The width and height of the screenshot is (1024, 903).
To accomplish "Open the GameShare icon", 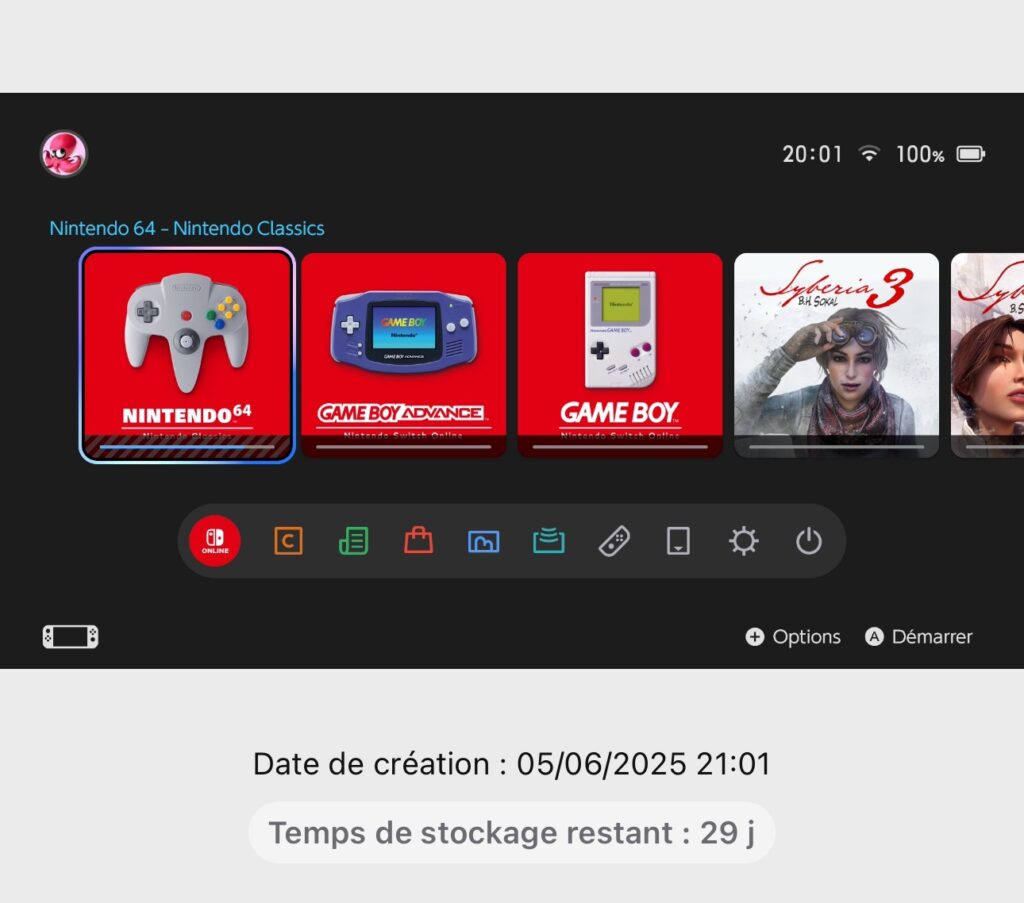I will (x=549, y=541).
